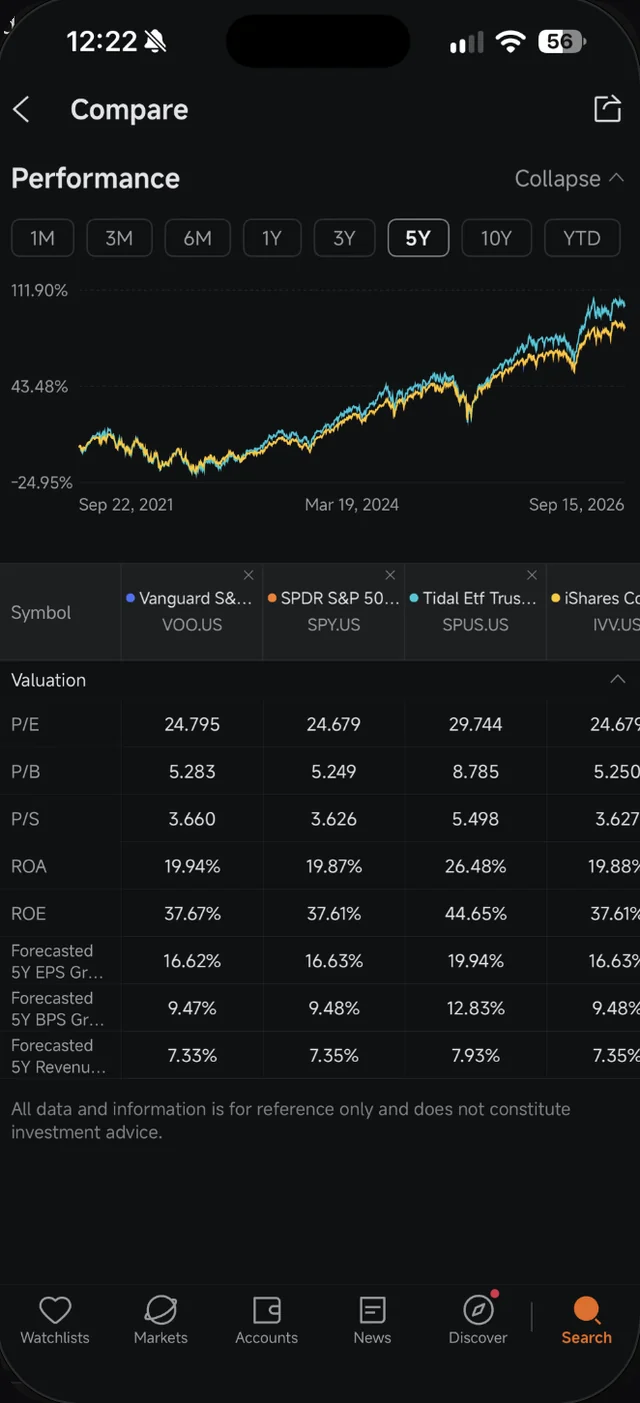Select the YTD time range
Viewport: 640px width, 1403px height.
click(x=582, y=238)
